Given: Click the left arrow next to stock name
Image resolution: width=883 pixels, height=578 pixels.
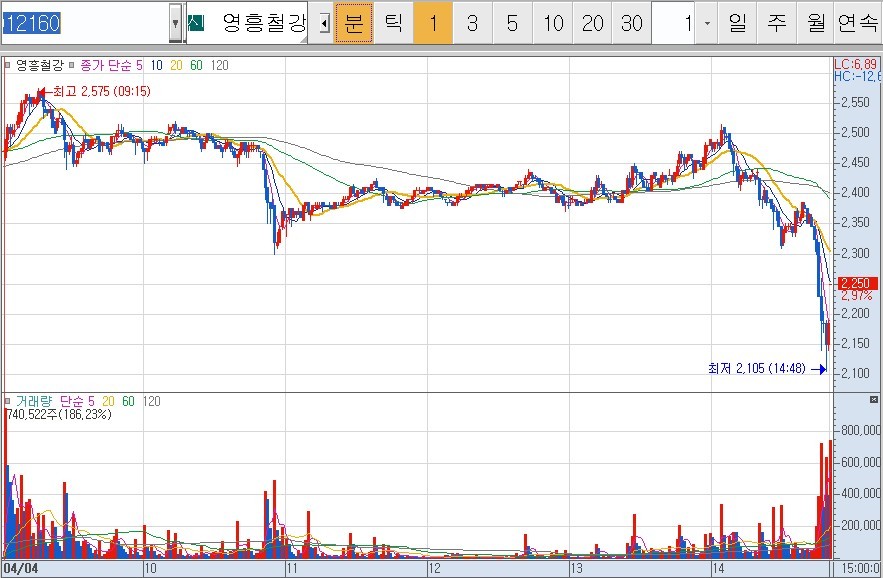Looking at the screenshot, I should point(323,24).
